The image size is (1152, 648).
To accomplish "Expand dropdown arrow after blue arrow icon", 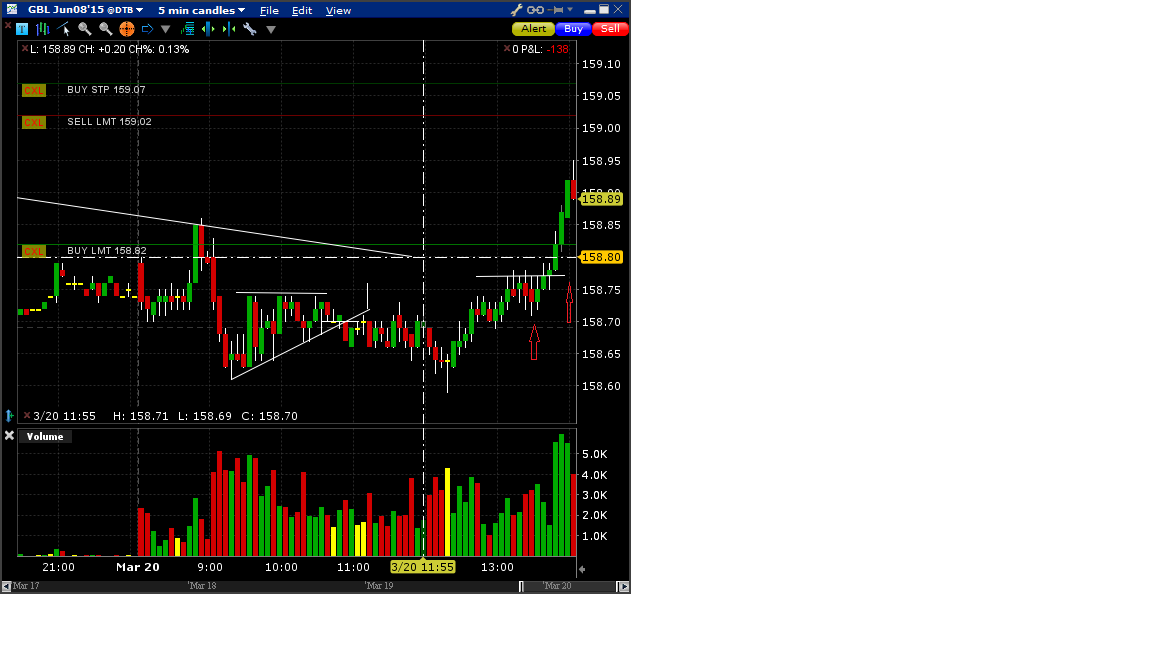I will pos(165,29).
